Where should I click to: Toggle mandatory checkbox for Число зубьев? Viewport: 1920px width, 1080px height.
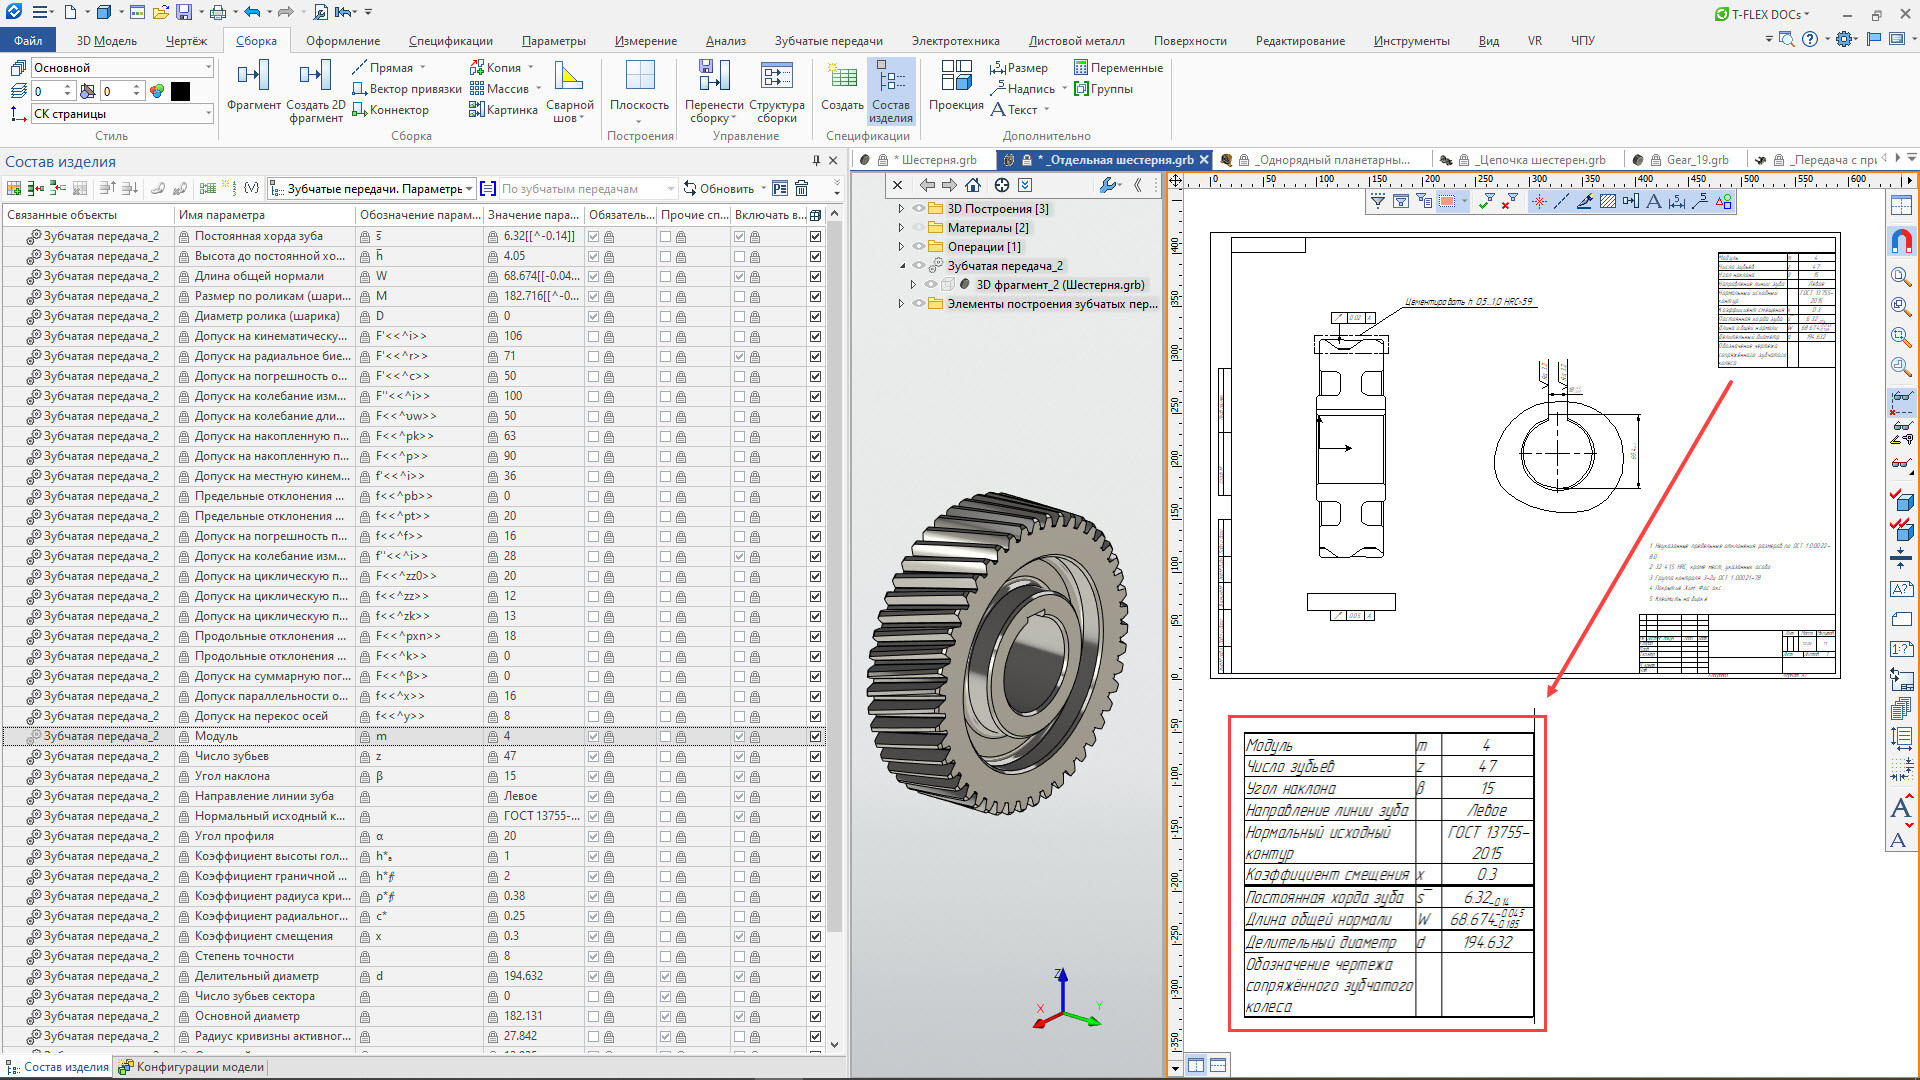coord(593,756)
